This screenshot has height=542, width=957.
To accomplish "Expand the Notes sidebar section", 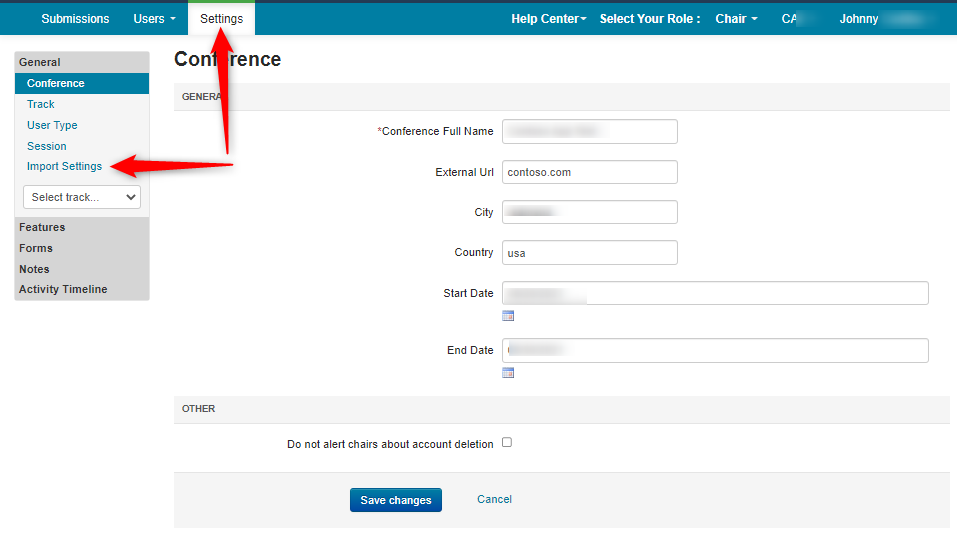I will [82, 269].
